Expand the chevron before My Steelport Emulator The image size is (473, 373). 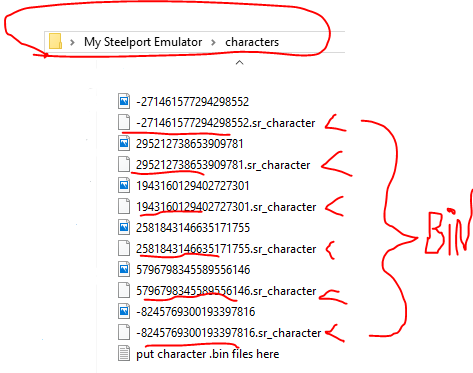[72, 42]
